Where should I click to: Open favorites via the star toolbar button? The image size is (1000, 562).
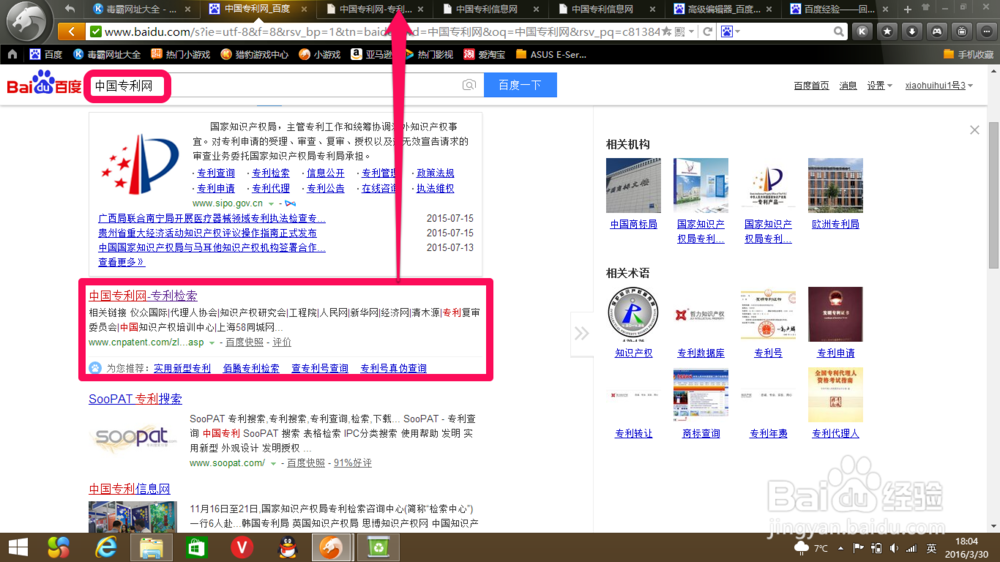click(887, 31)
